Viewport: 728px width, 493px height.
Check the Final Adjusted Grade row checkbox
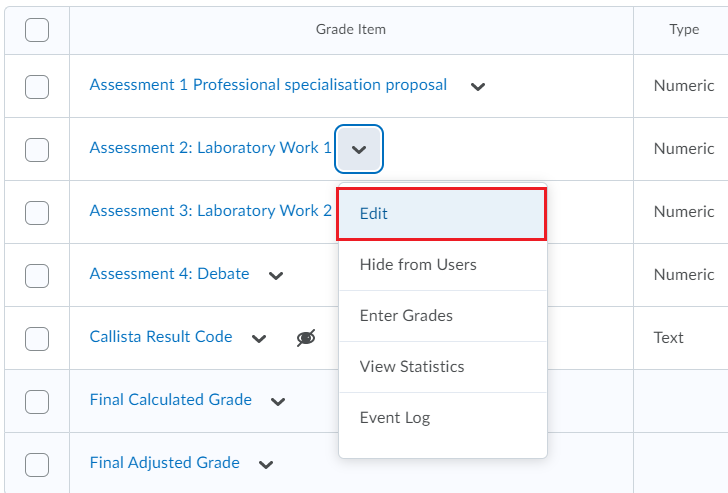pyautogui.click(x=37, y=465)
